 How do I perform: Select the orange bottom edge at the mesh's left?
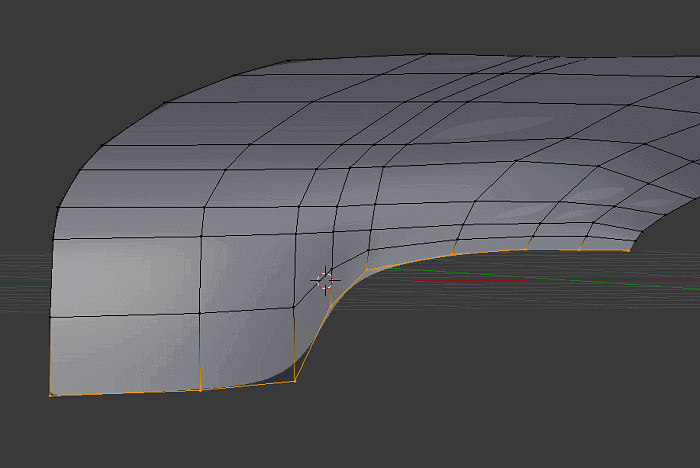click(125, 392)
